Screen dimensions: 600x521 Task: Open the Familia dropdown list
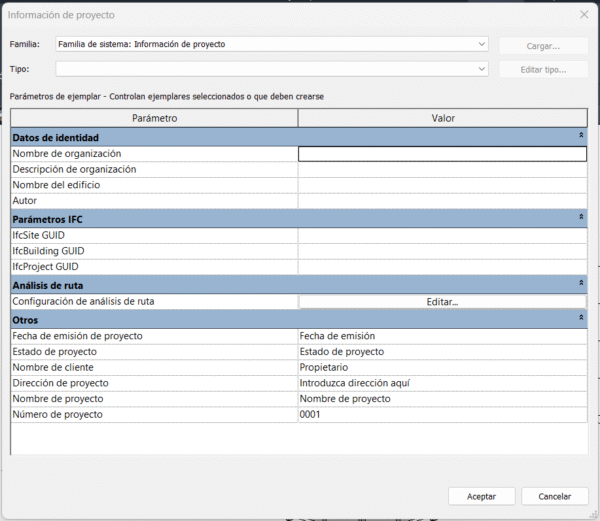(481, 45)
